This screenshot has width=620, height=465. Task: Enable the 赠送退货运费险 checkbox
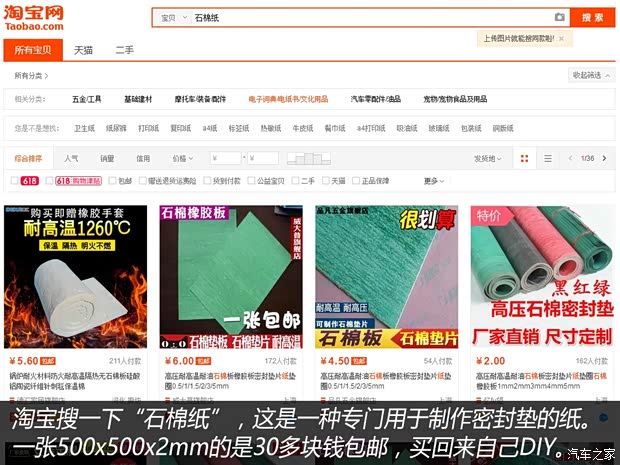[143, 181]
